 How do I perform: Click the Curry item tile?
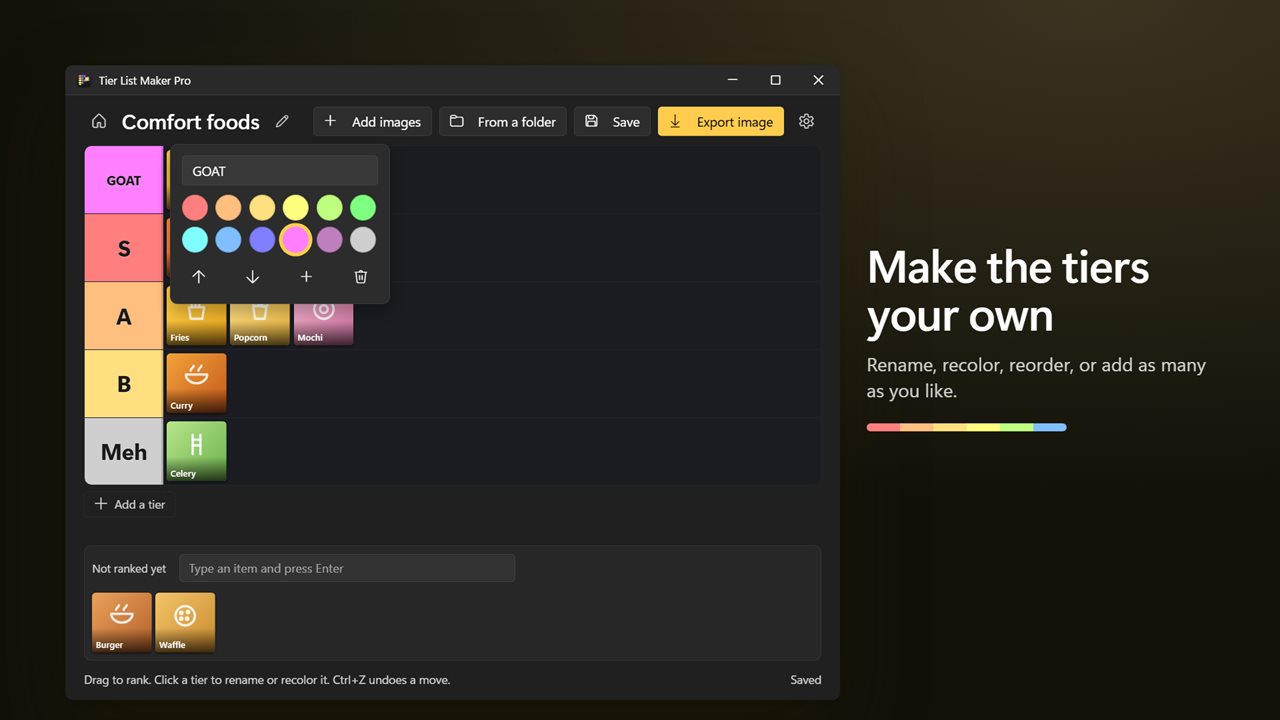tap(197, 383)
